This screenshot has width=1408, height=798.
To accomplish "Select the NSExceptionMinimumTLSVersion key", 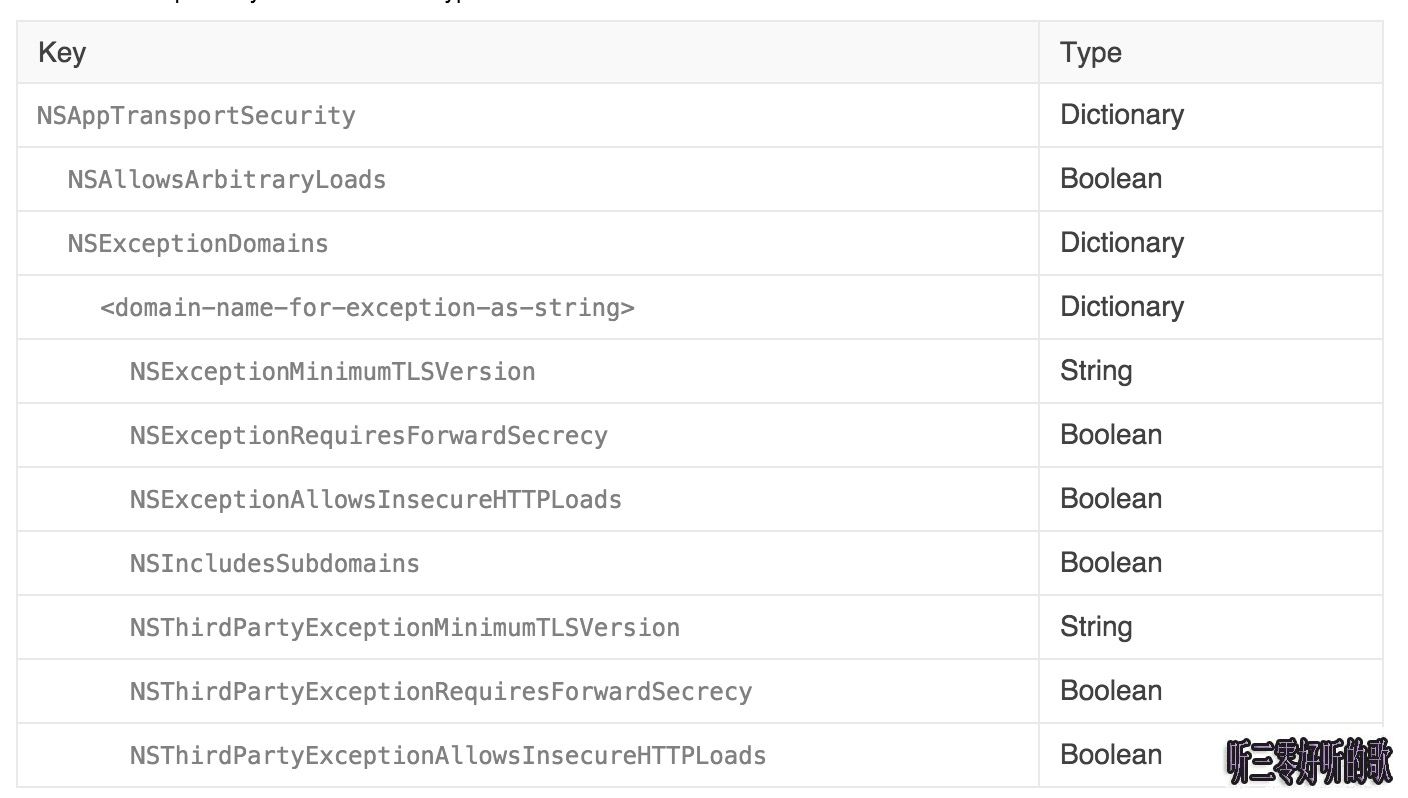I will click(x=332, y=371).
